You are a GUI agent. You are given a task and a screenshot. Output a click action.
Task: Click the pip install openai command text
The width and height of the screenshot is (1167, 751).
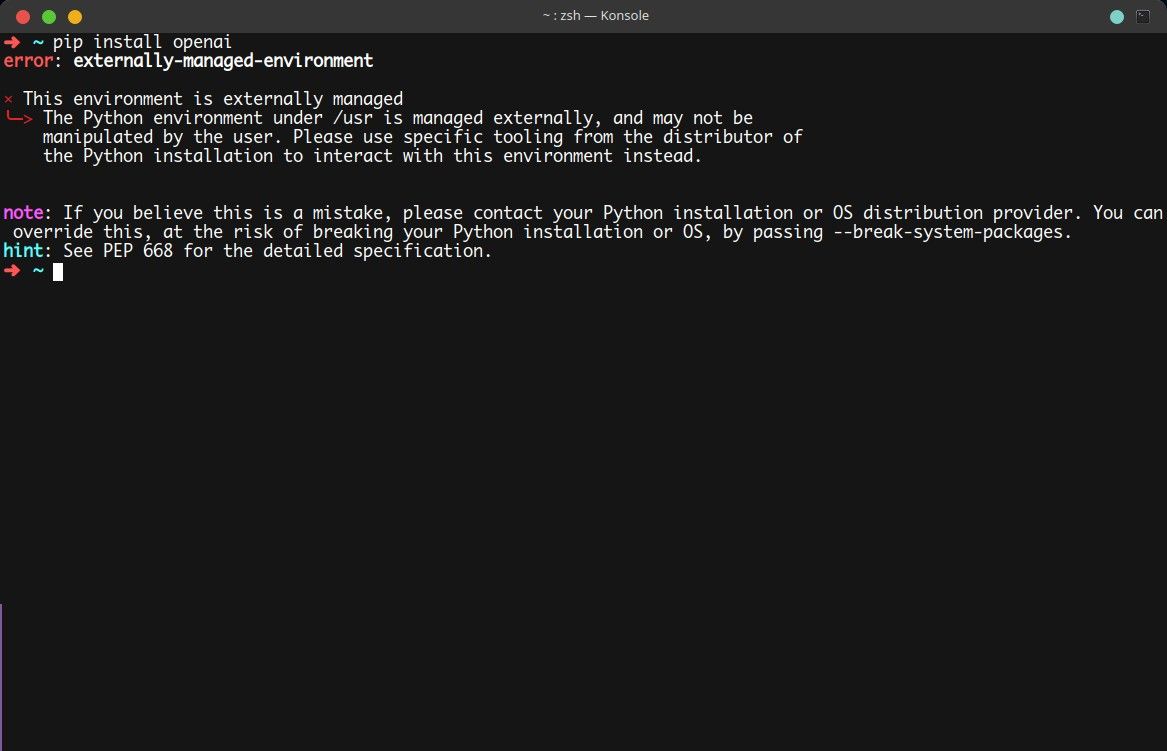tap(145, 41)
